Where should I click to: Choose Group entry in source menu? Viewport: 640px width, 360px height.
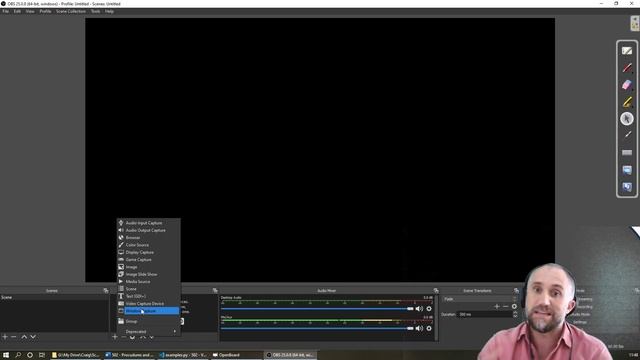(x=149, y=321)
